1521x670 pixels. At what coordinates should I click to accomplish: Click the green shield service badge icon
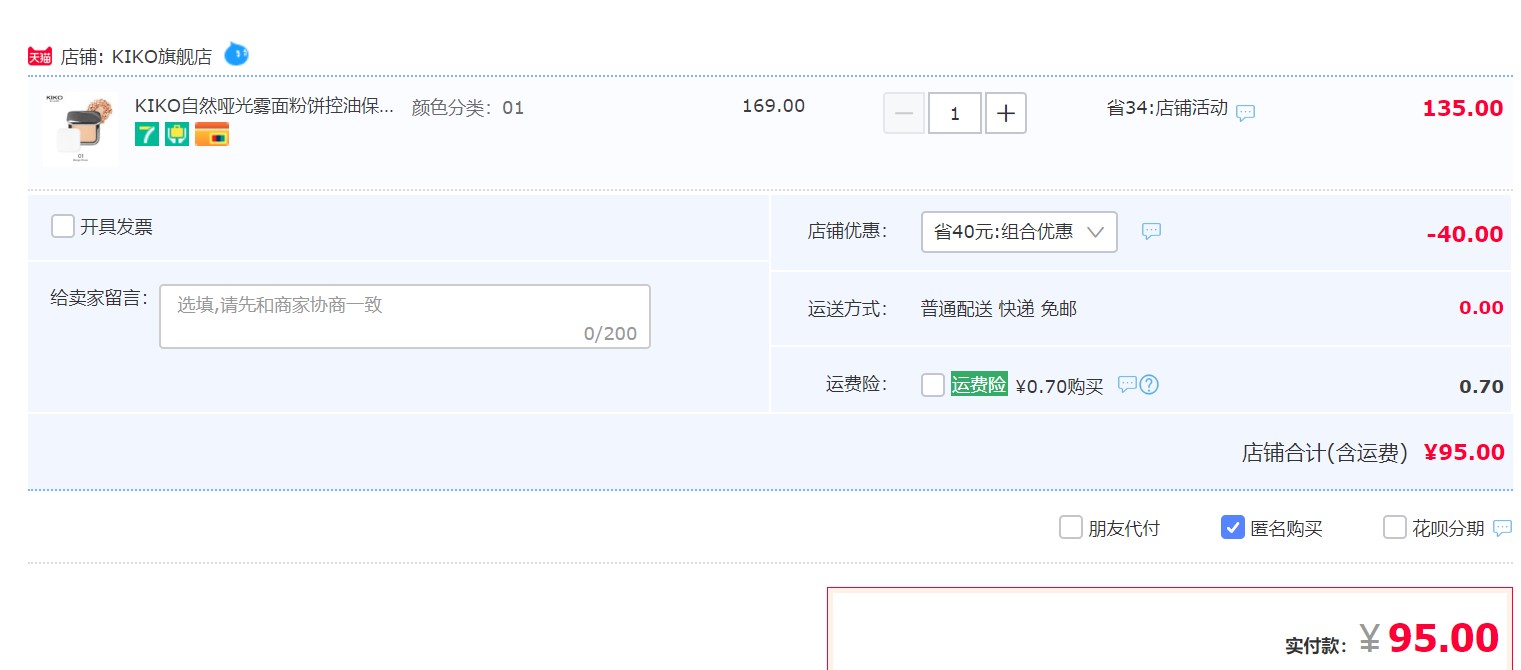177,134
